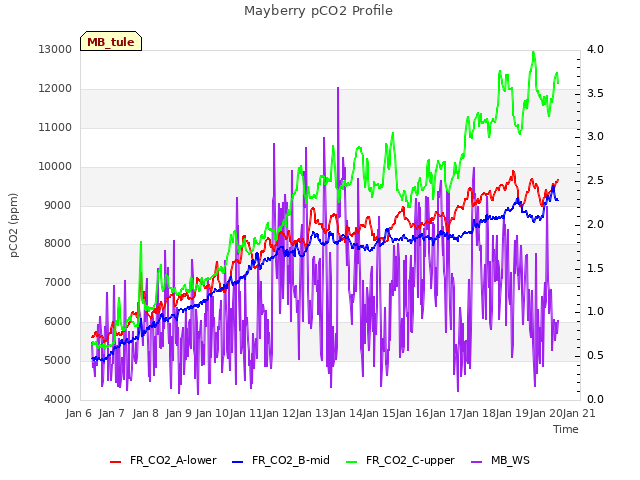Click the Jan 10 date tick label
This screenshot has height=480, width=640.
212,413
